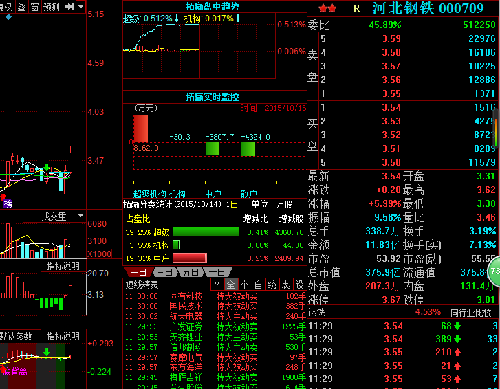Open the 总手 volume indicator dropdown
The image size is (500, 389).
pyautogui.click(x=80, y=216)
